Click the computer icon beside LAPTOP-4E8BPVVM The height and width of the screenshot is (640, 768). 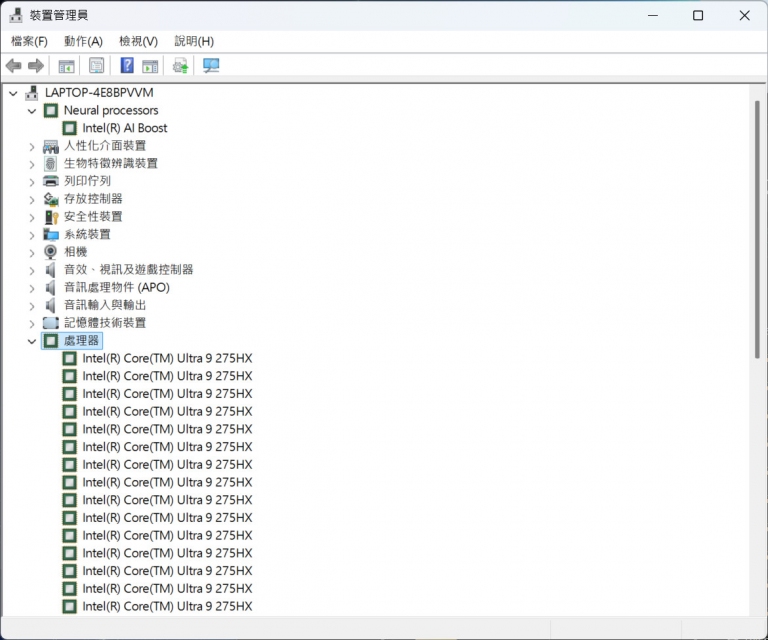[x=32, y=93]
